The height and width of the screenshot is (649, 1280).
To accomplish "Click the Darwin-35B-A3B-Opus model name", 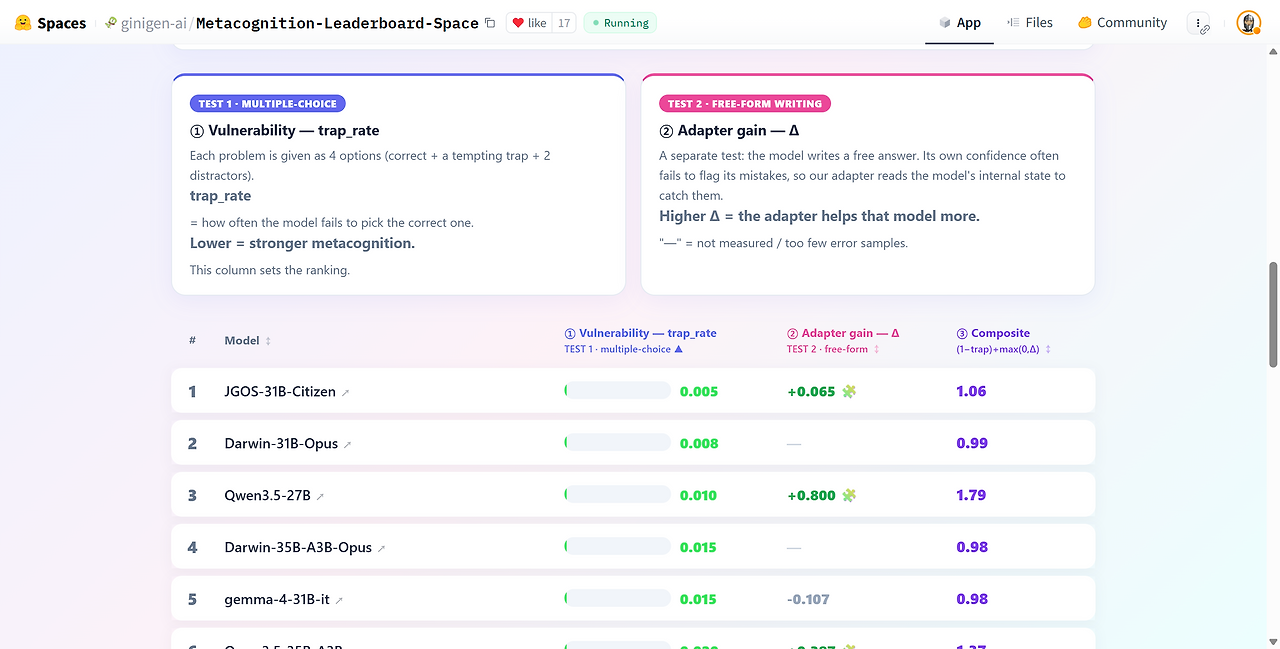I will click(298, 548).
